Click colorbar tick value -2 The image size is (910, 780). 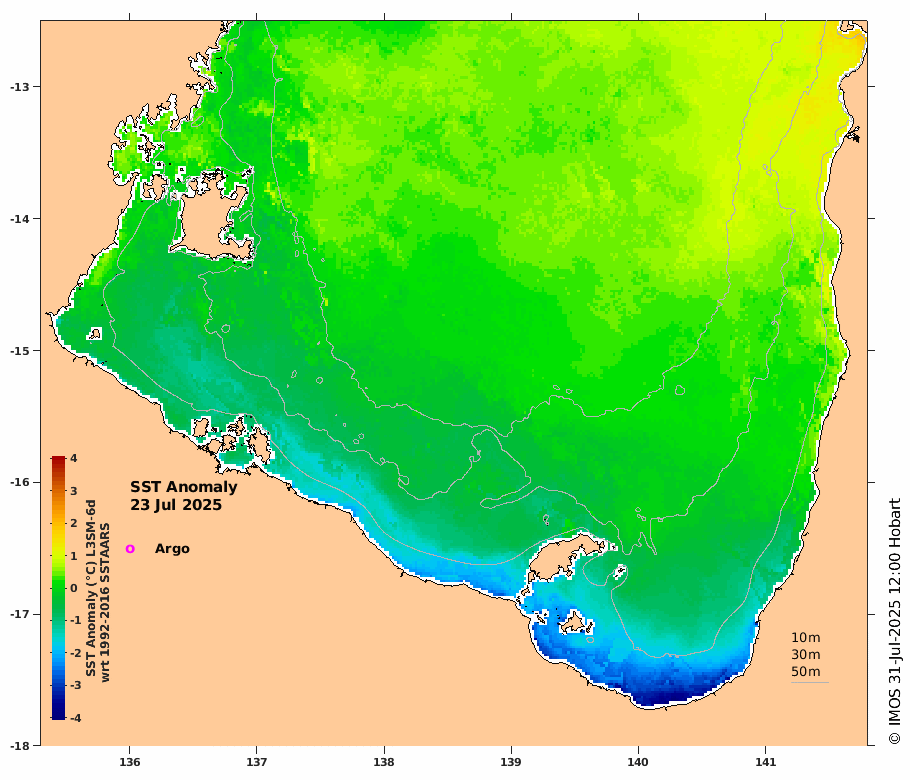click(x=75, y=653)
